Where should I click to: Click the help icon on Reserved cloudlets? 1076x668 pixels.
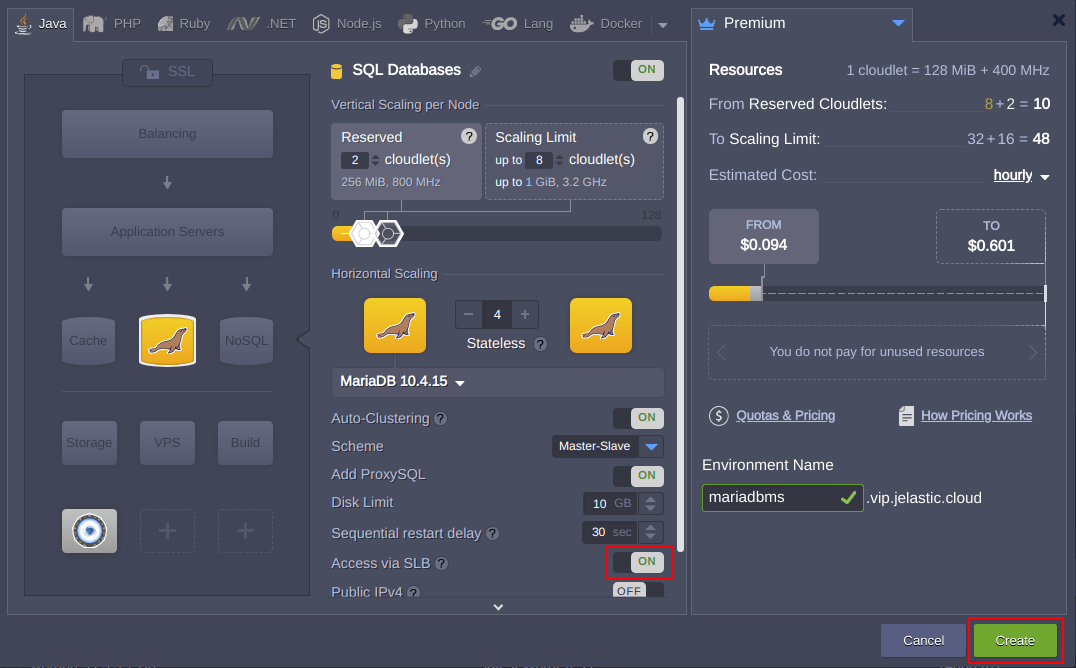468,137
